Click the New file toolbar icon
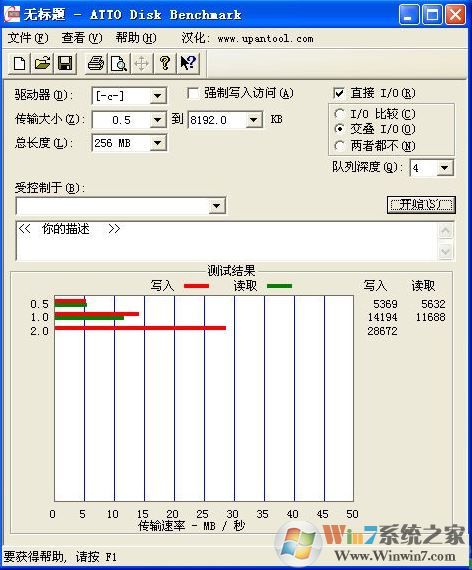This screenshot has height=570, width=472. click(x=19, y=63)
